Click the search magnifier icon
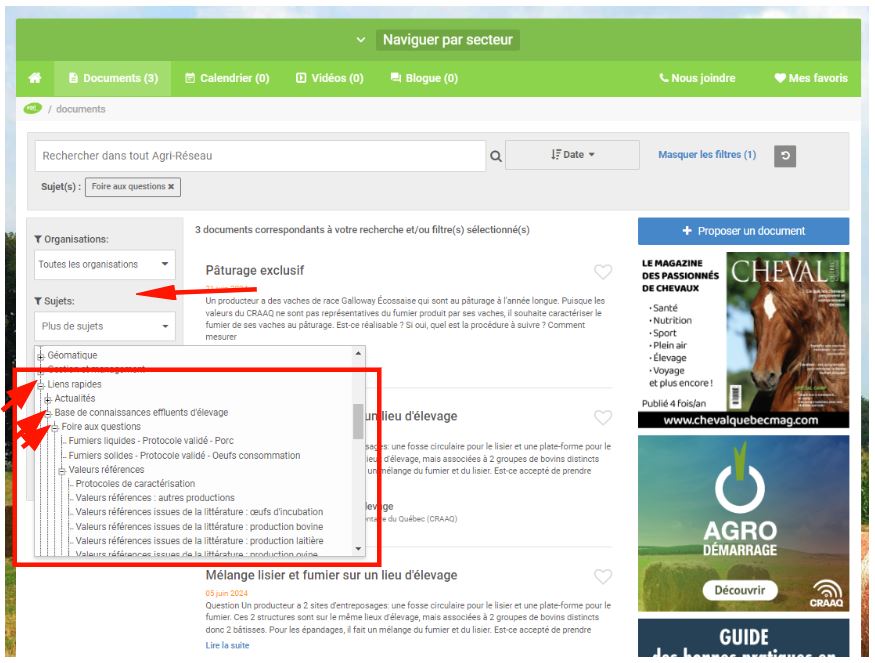The width and height of the screenshot is (875, 663). [x=495, y=156]
